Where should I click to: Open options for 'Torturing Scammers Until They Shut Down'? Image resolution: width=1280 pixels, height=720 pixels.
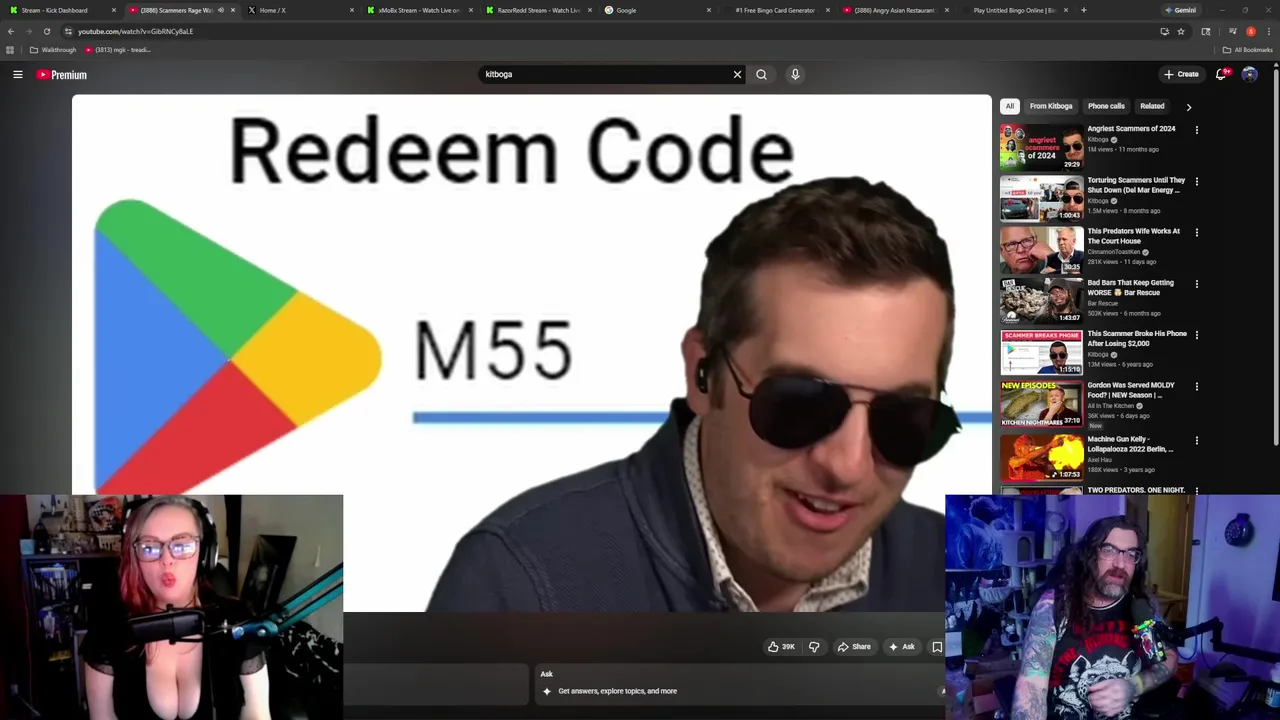pos(1196,182)
